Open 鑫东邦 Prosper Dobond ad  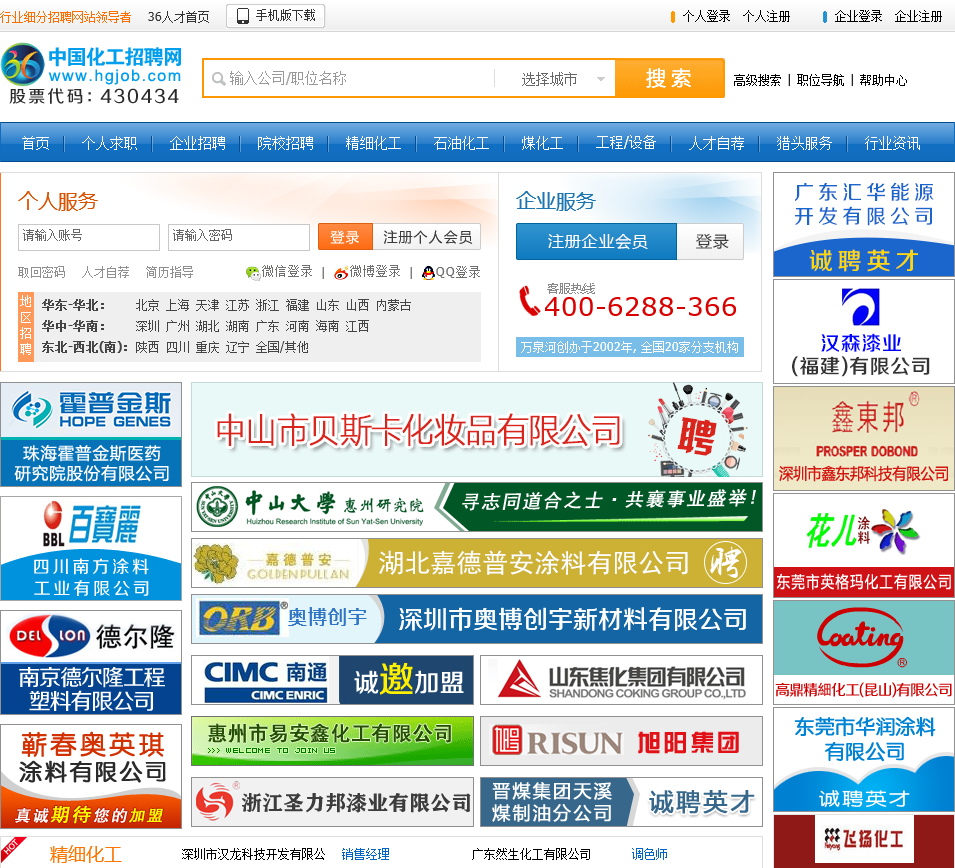coord(864,439)
